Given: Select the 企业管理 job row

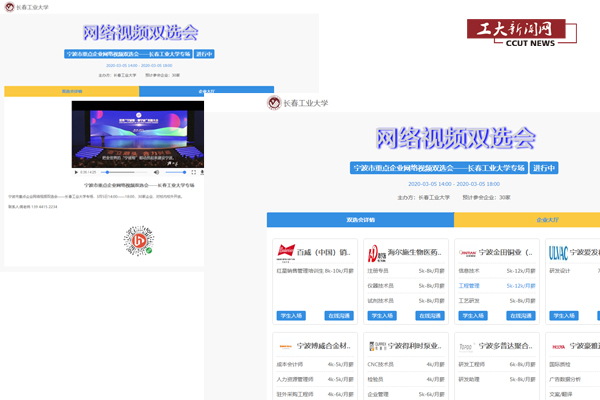Looking at the screenshot, I should click(406, 394).
